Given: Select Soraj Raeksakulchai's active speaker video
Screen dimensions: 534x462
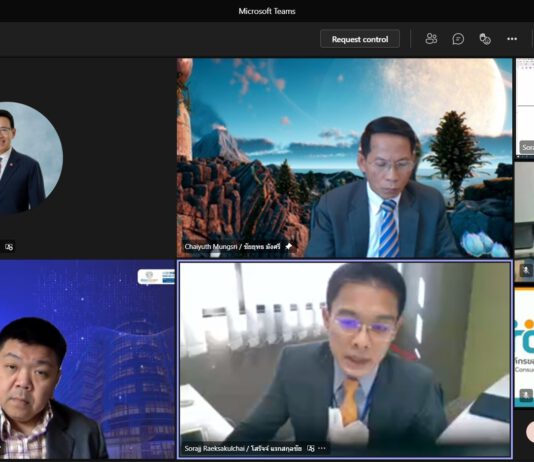Looking at the screenshot, I should [x=345, y=360].
